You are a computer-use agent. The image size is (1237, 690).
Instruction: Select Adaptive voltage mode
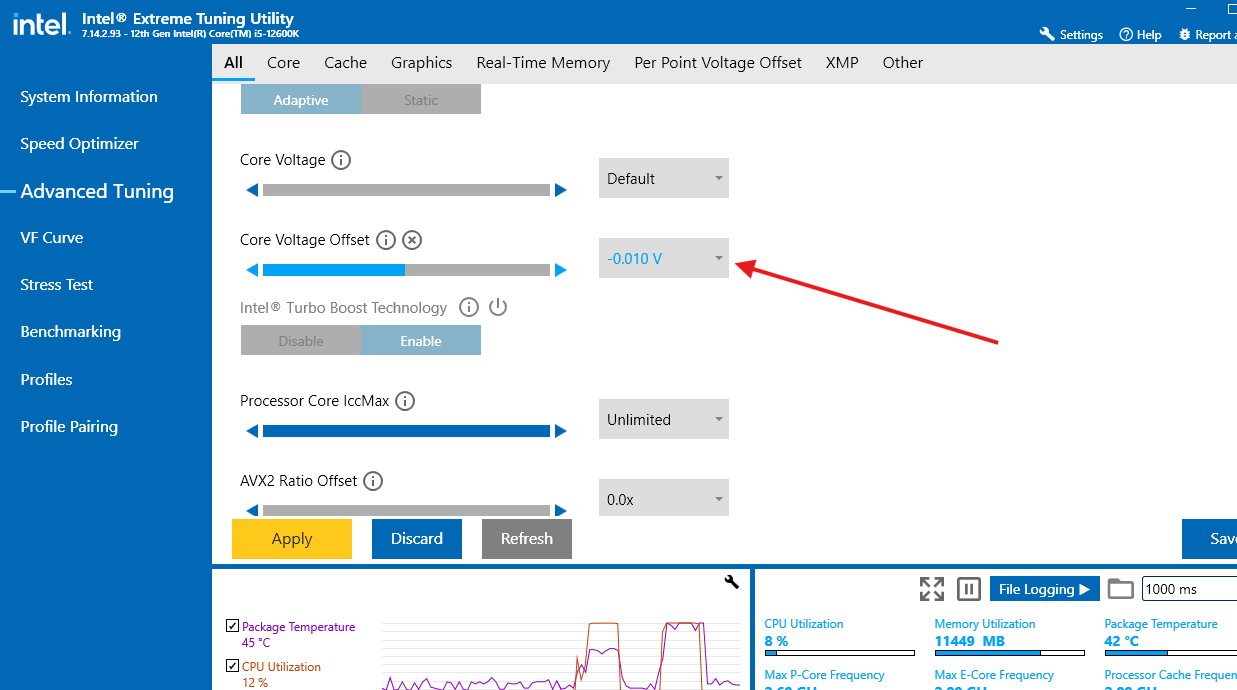tap(301, 100)
